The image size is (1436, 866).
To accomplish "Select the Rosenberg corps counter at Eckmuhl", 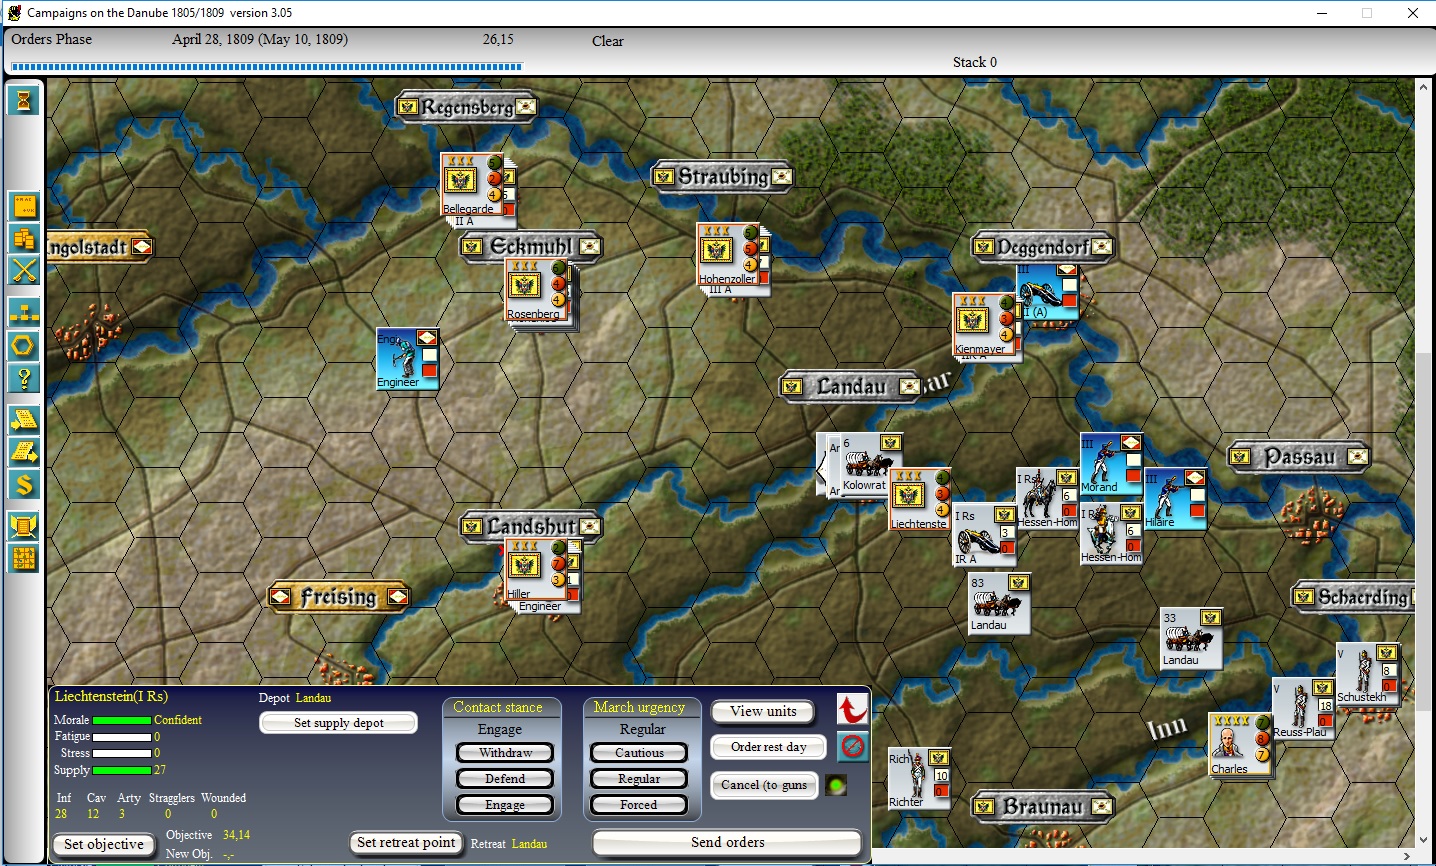I will click(x=536, y=290).
